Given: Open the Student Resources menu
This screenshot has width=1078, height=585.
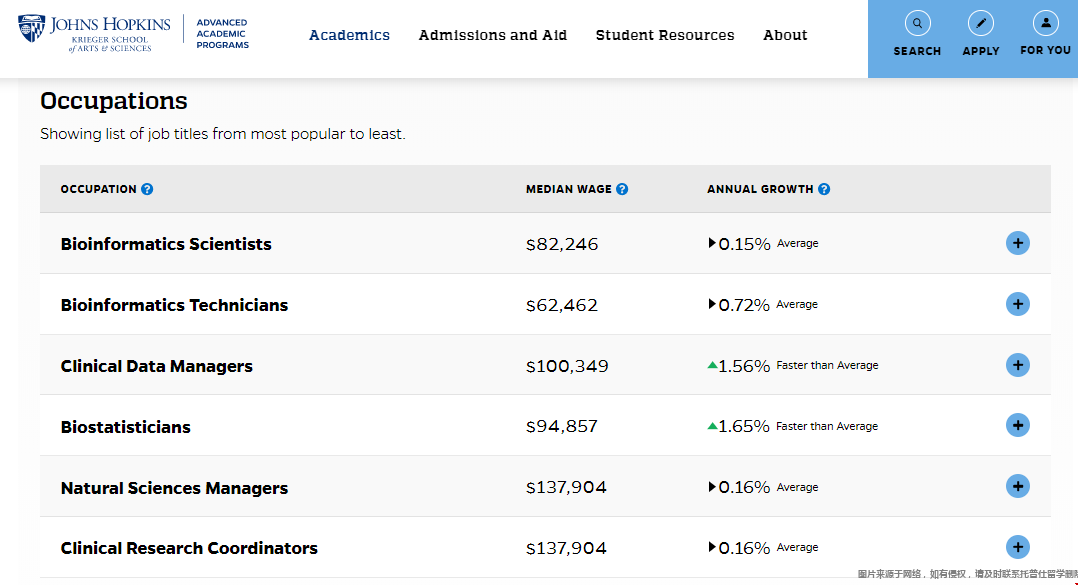Looking at the screenshot, I should click(x=664, y=35).
